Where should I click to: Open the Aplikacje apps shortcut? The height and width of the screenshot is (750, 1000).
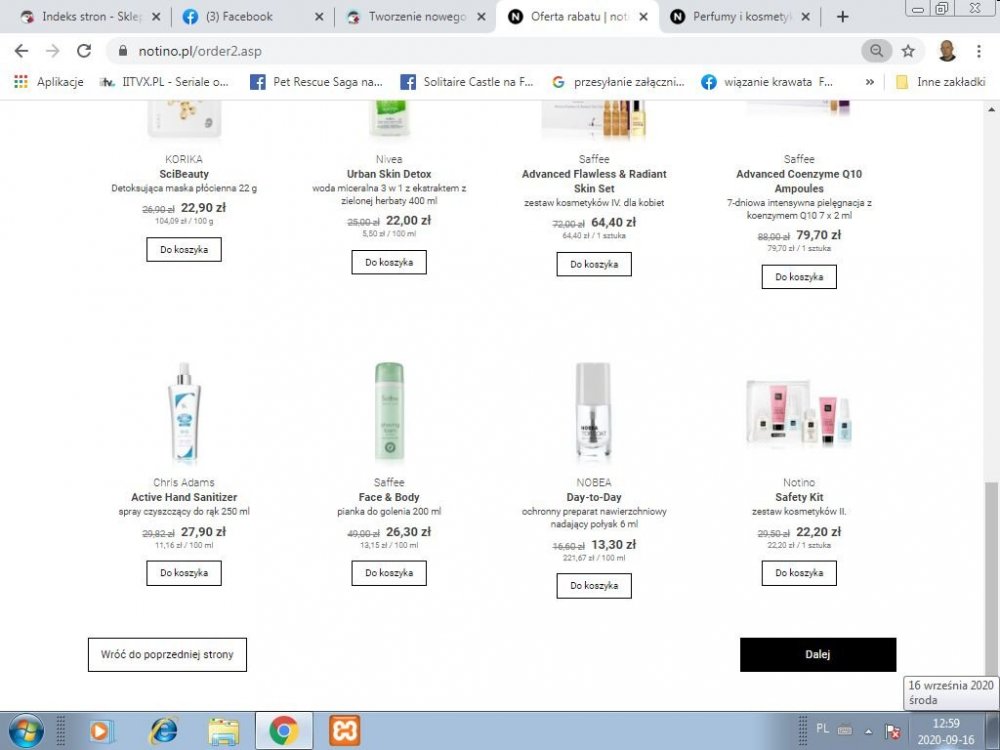(48, 82)
